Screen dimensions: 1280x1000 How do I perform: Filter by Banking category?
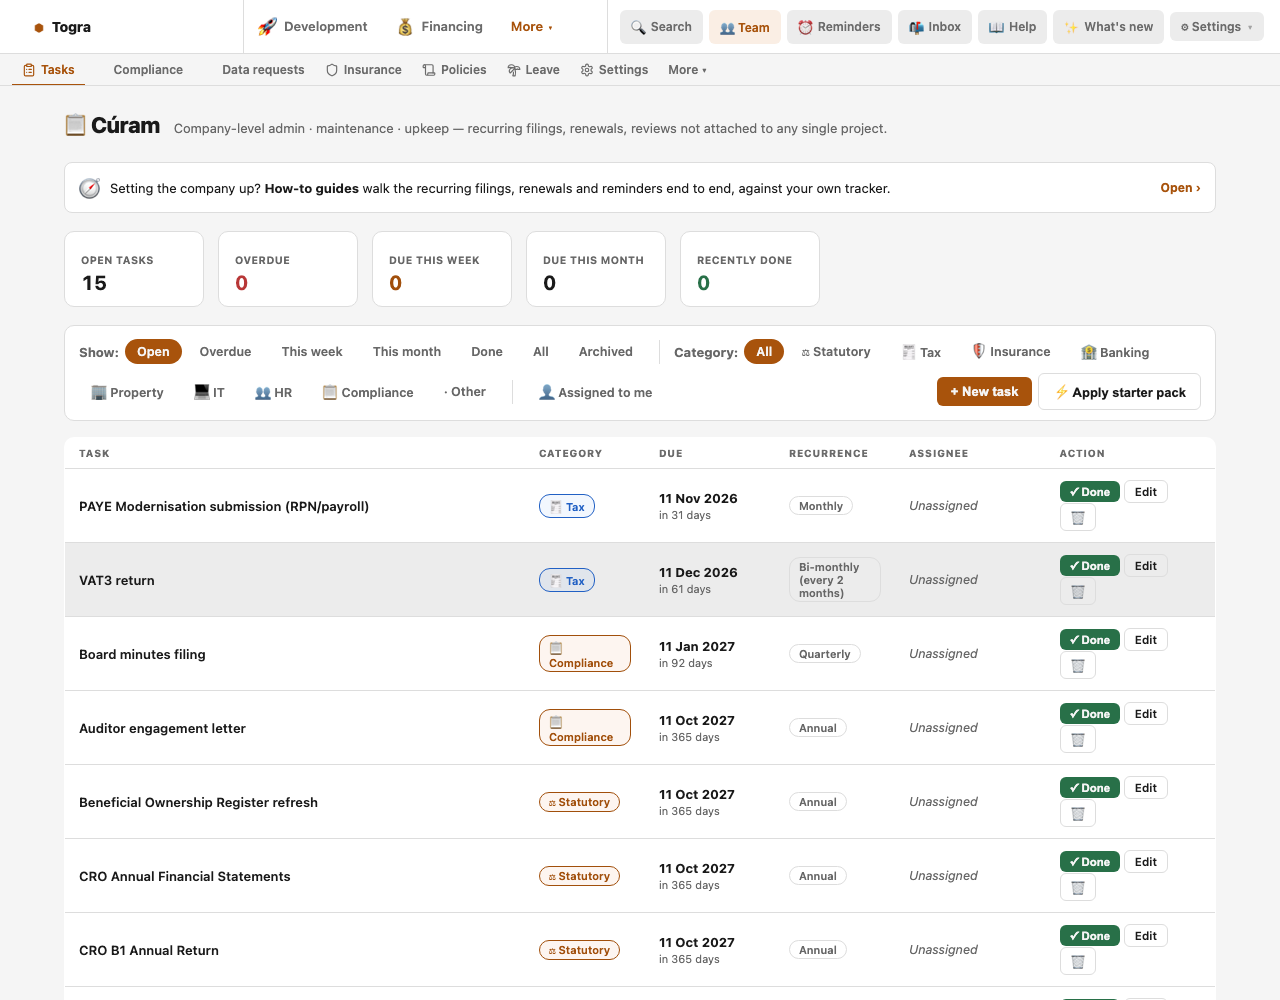click(x=1115, y=352)
